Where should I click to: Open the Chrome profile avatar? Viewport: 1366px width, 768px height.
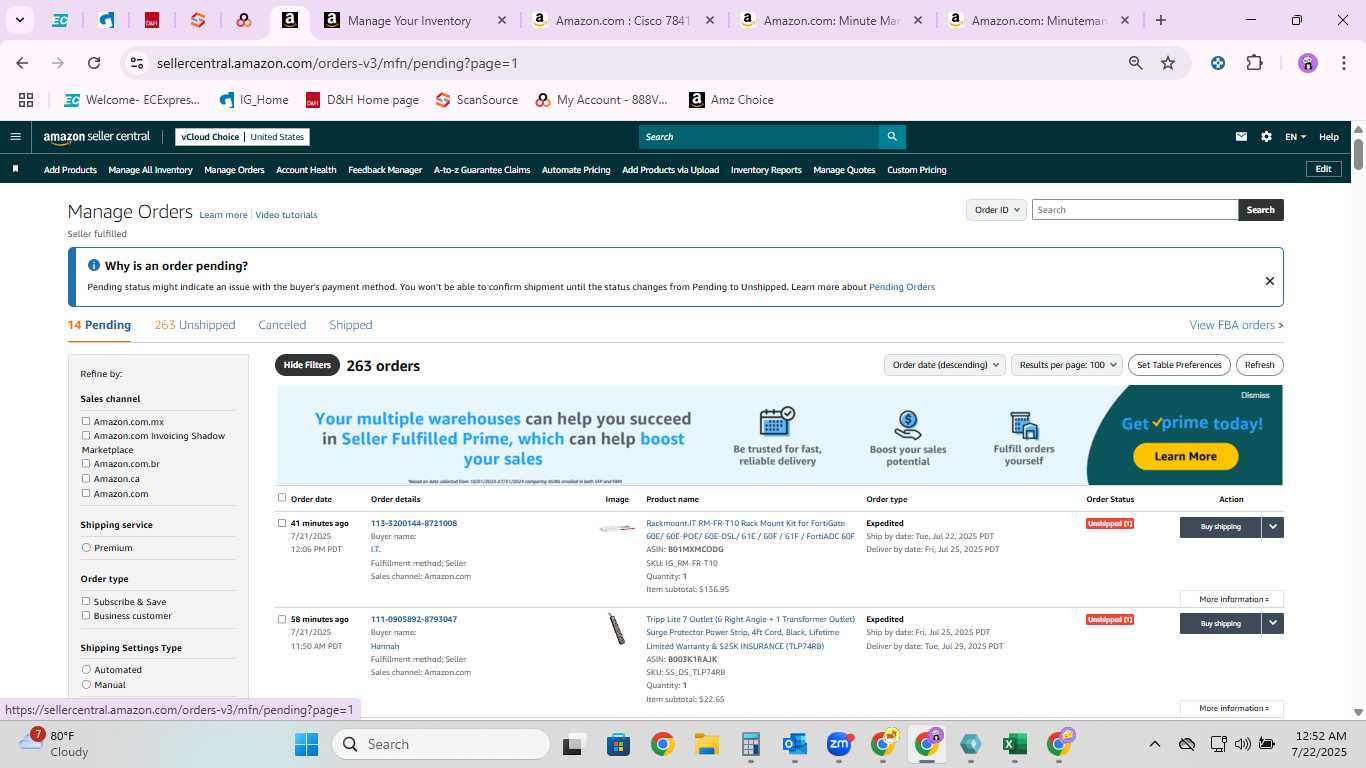1308,63
